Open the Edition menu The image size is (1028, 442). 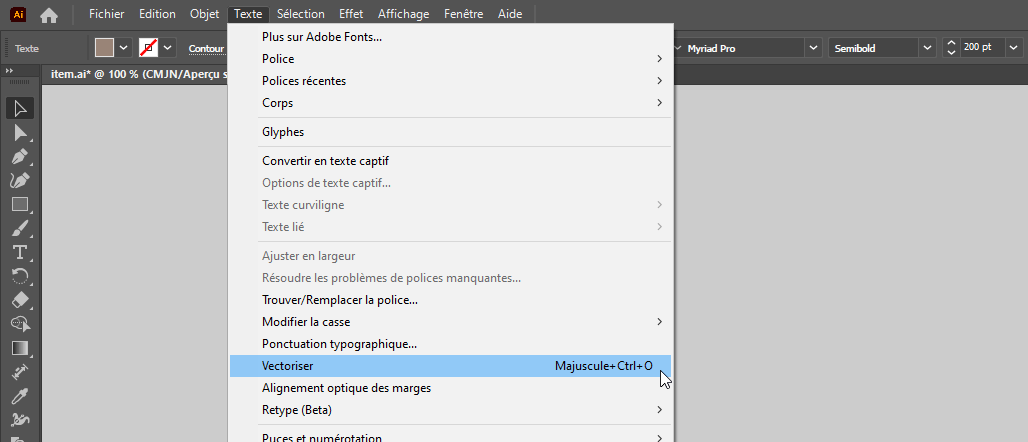[157, 14]
